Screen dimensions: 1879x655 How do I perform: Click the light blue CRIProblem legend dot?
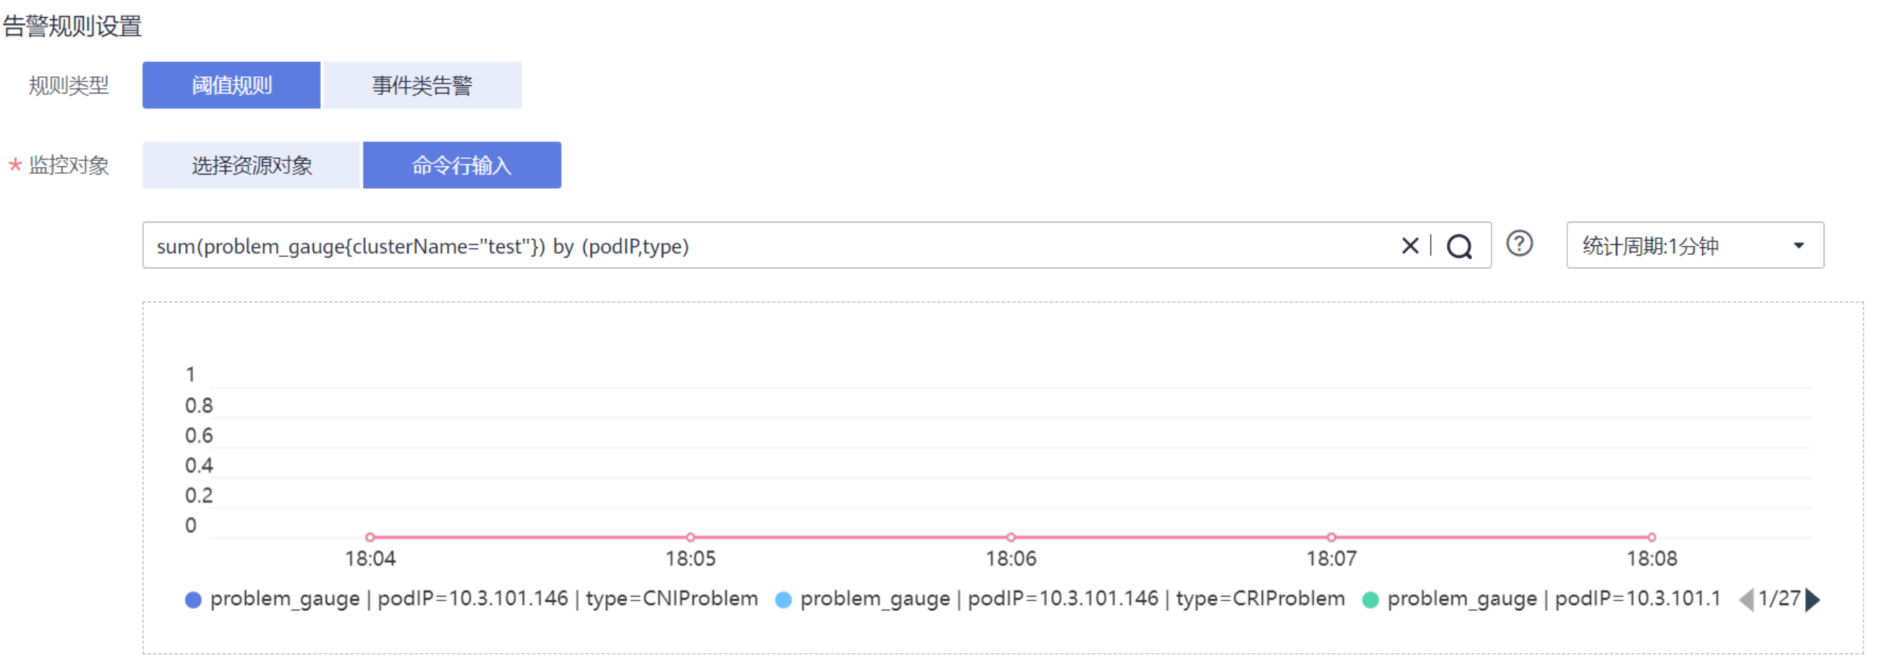coord(784,600)
